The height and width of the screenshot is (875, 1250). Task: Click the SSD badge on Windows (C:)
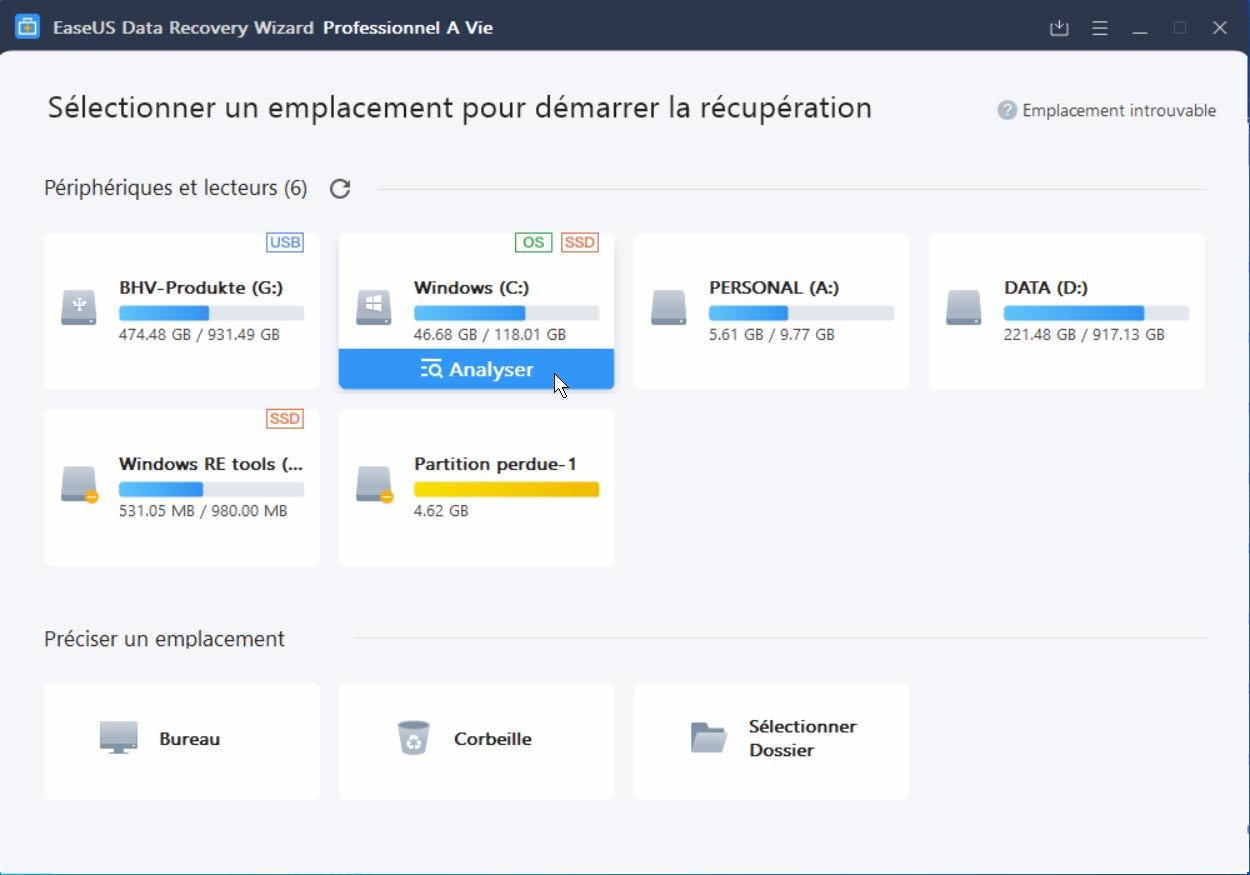pos(580,242)
